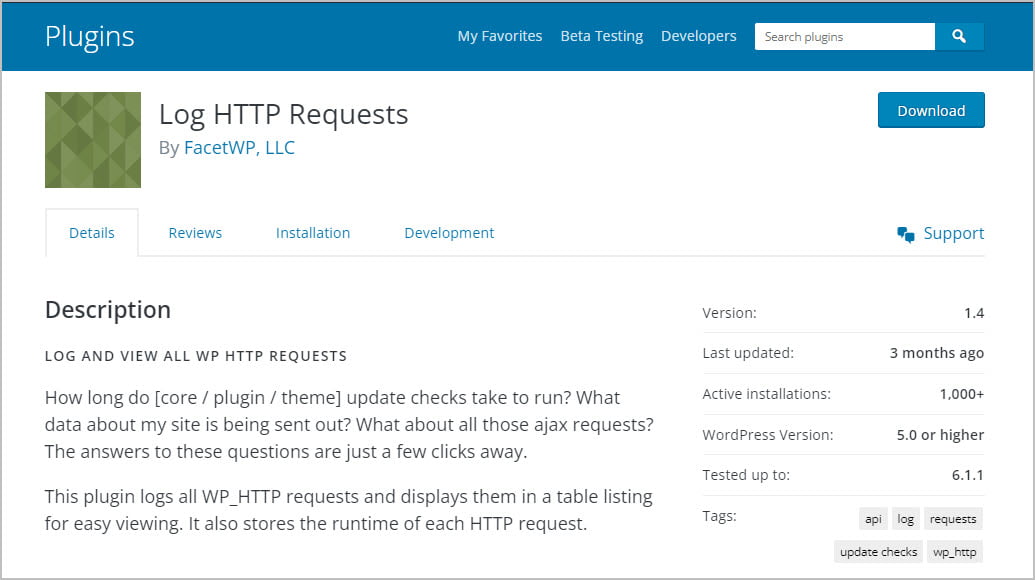Click the search magnifier icon
This screenshot has height=580, width=1035.
[959, 36]
